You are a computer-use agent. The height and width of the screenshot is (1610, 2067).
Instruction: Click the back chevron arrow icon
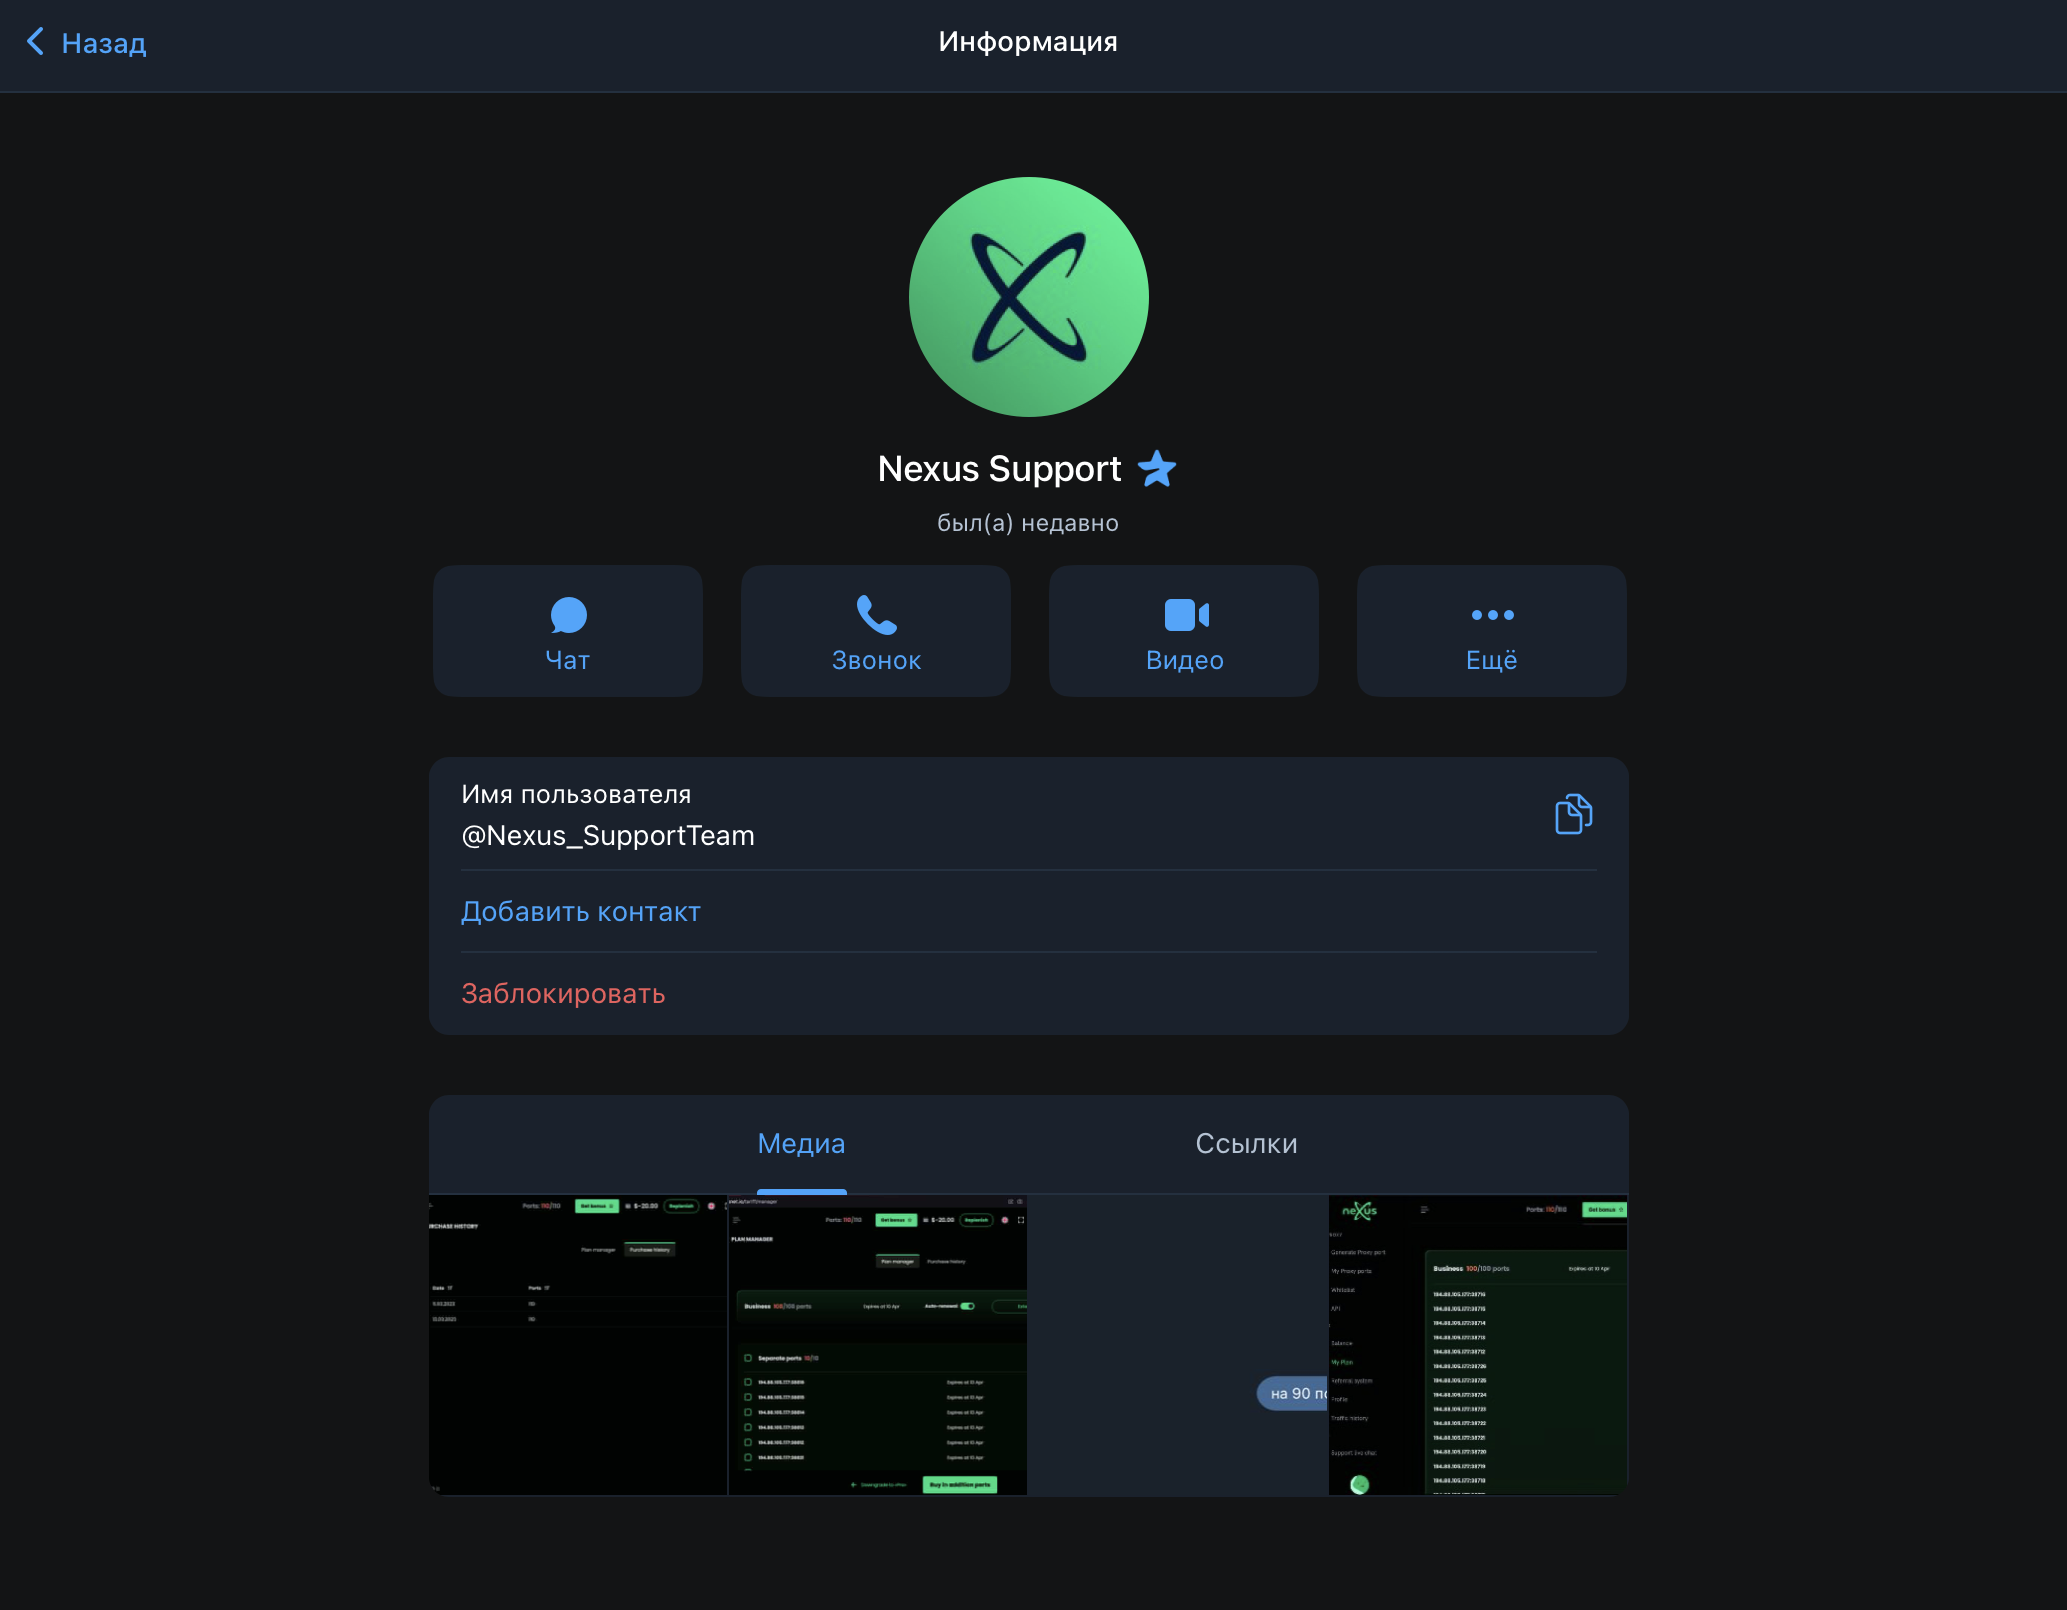[35, 42]
